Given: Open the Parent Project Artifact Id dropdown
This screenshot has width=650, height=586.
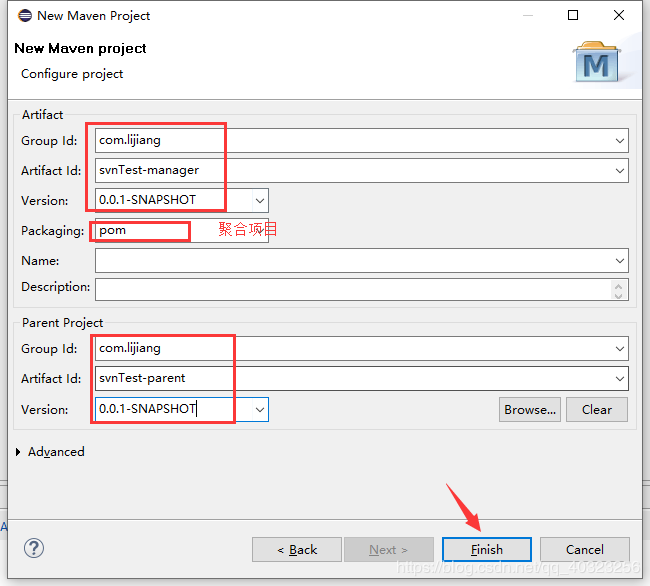Looking at the screenshot, I should click(x=620, y=379).
